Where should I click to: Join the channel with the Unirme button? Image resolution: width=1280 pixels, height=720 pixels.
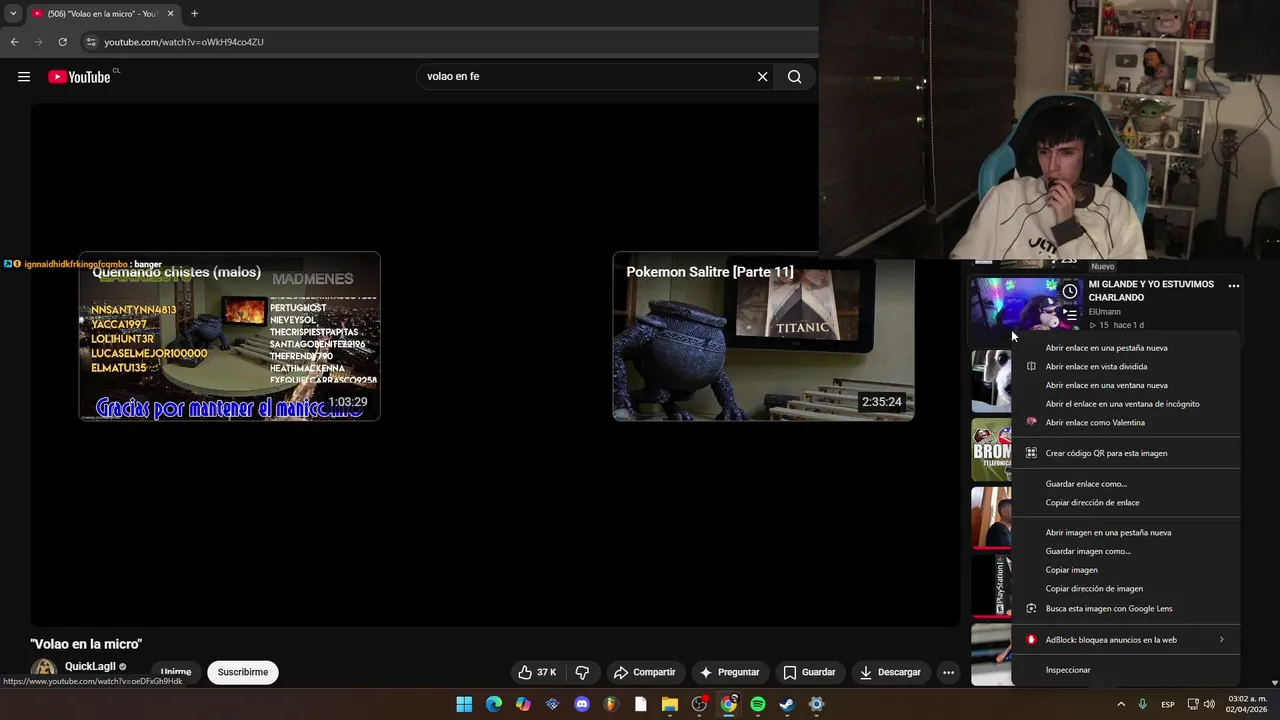click(x=176, y=672)
